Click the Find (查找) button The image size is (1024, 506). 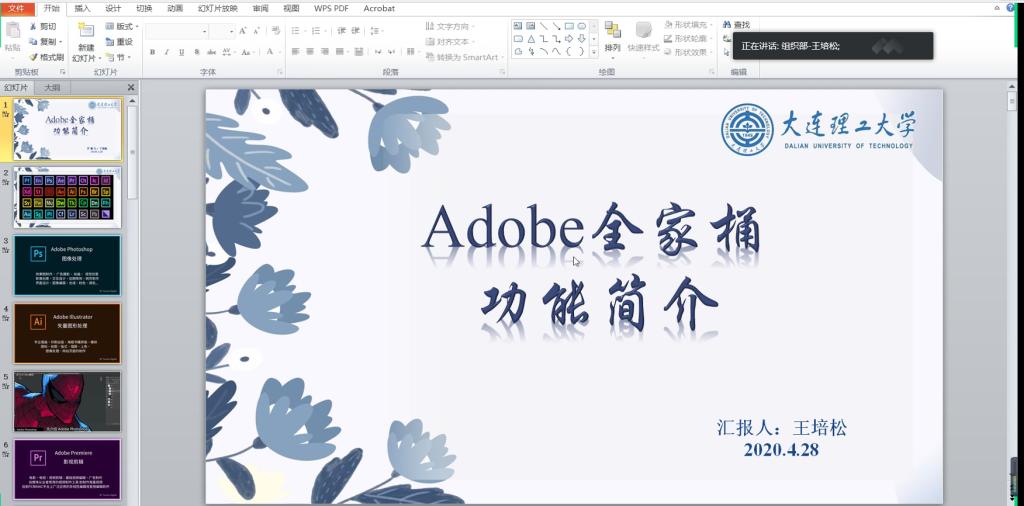click(737, 25)
